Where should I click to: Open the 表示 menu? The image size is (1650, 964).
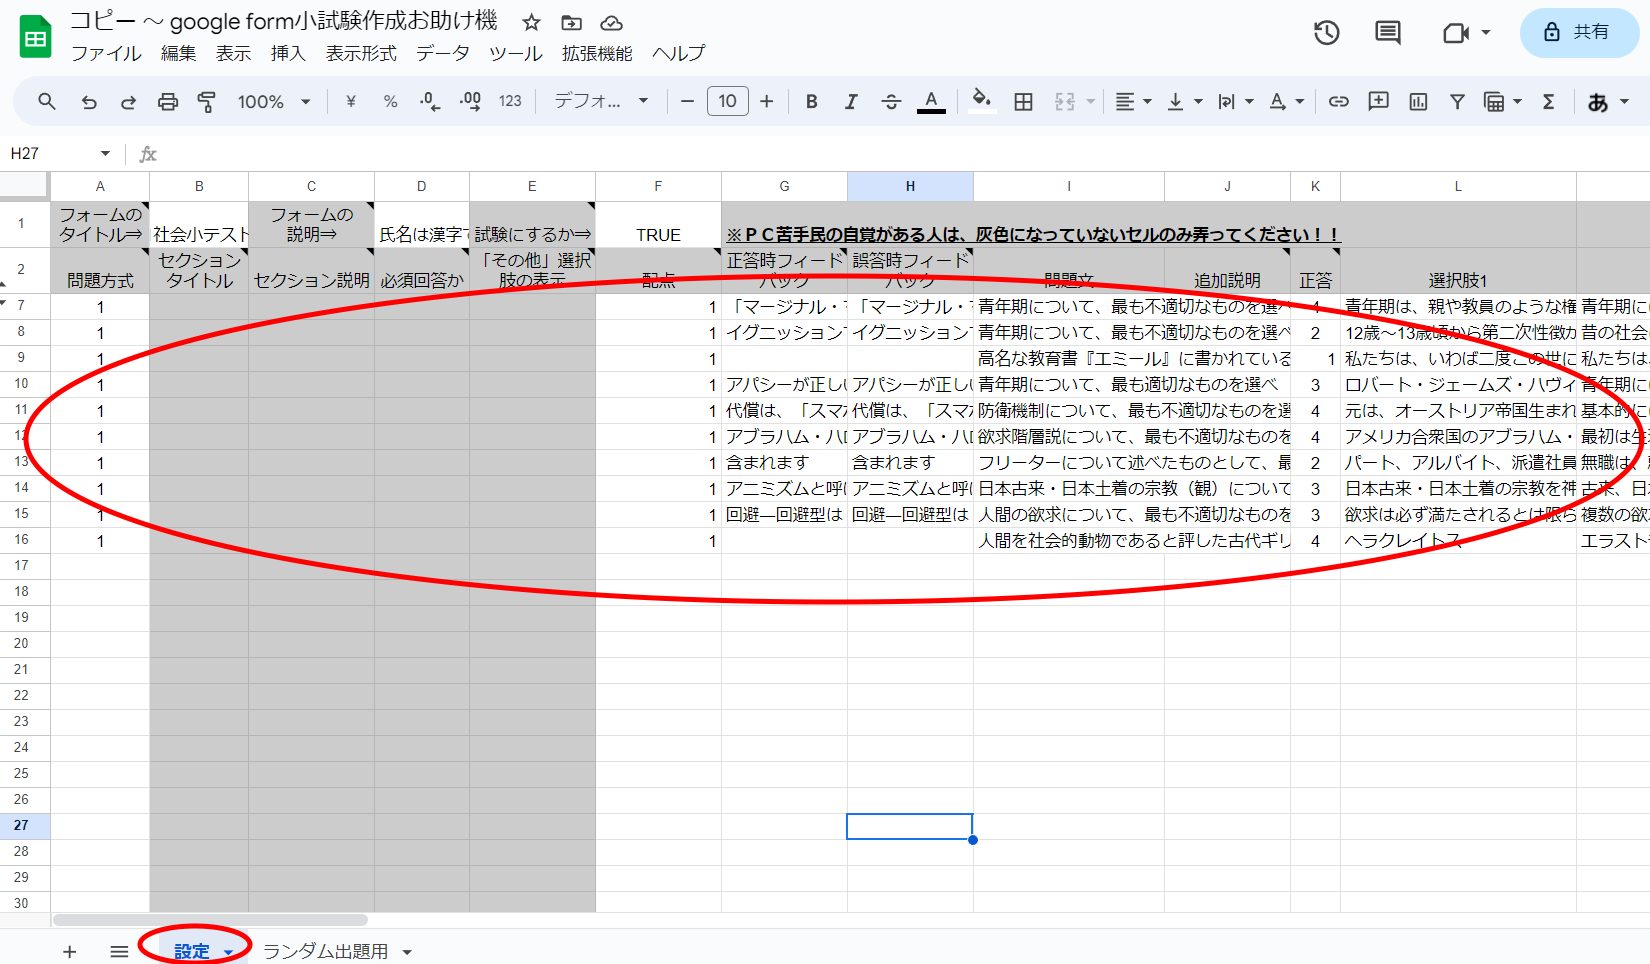(233, 54)
